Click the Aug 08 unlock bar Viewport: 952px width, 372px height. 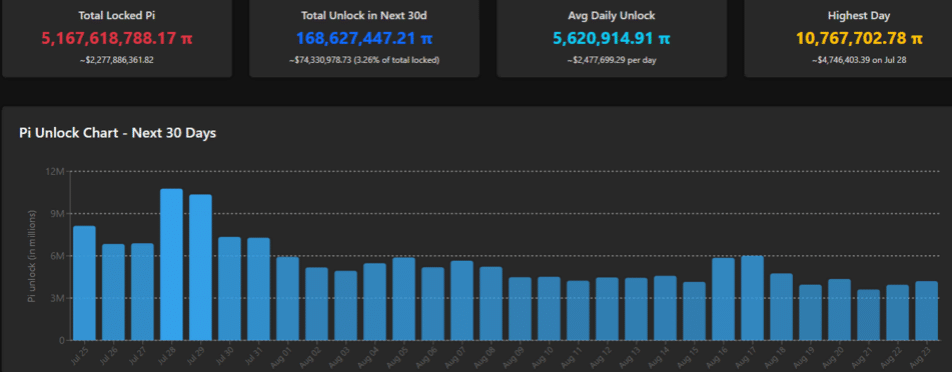pos(491,303)
